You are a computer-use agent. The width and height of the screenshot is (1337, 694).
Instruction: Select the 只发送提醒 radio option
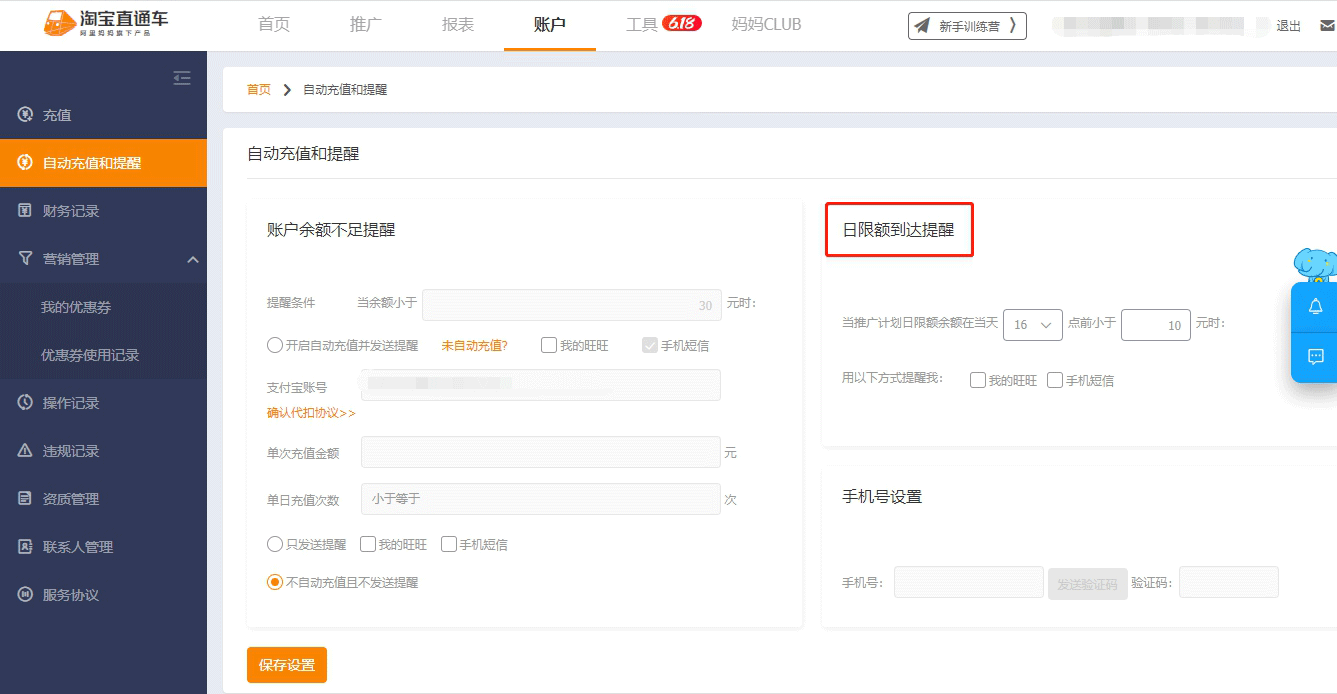[275, 545]
